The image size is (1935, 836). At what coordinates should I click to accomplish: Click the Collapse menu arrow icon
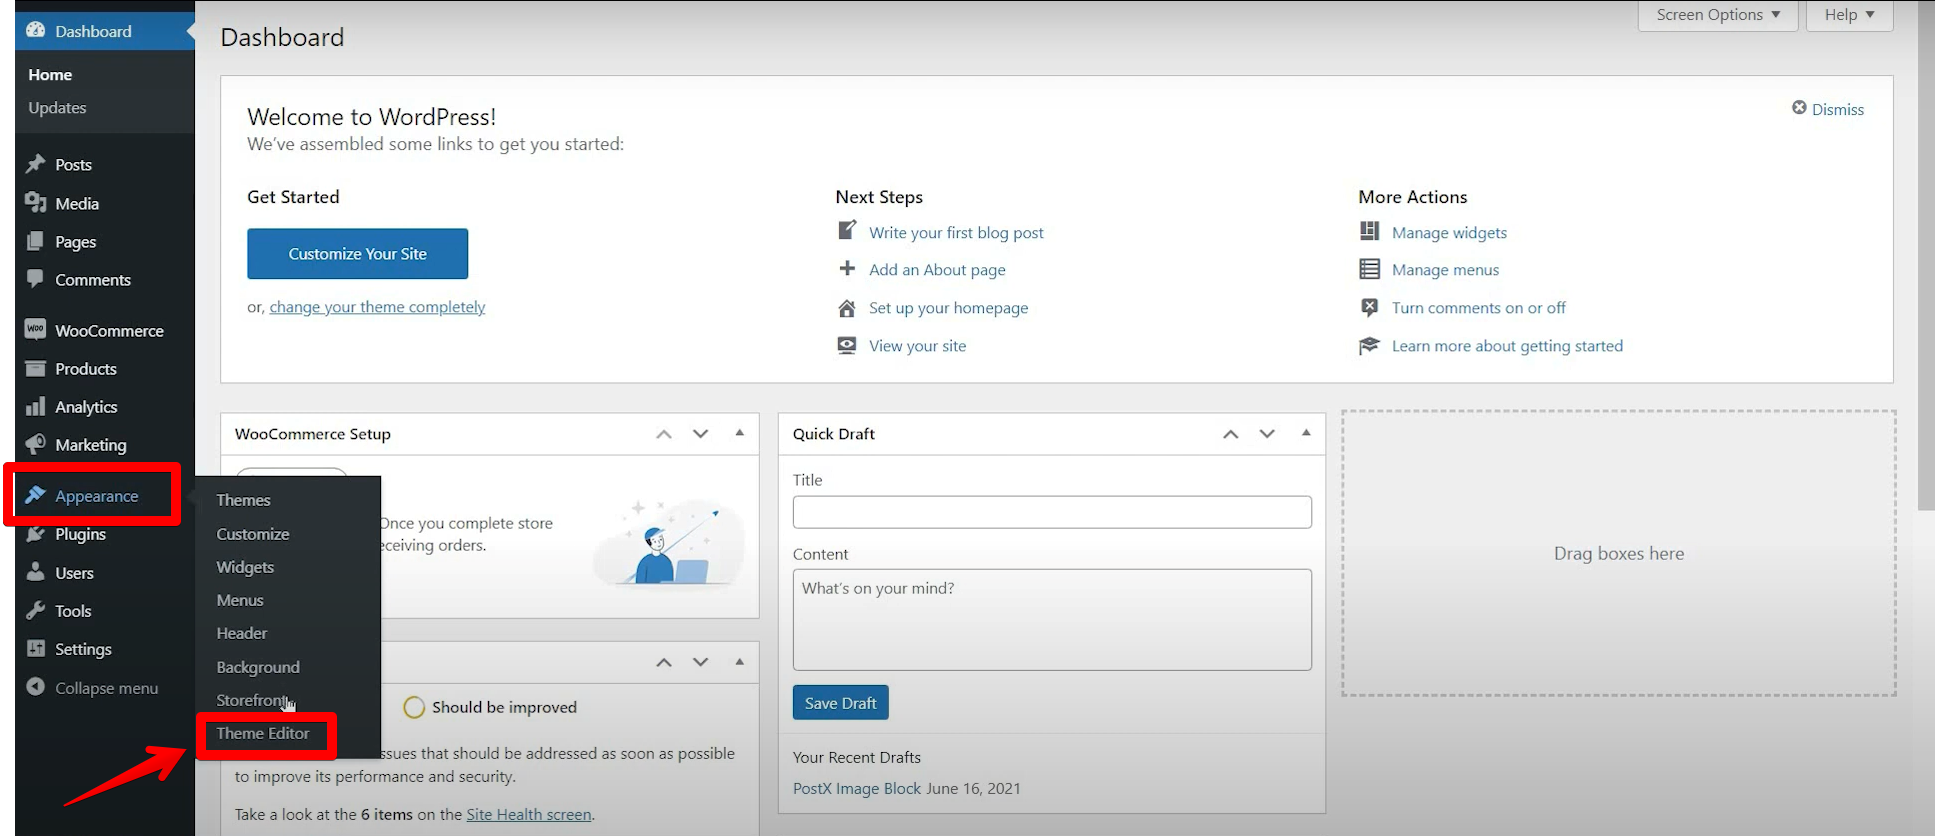click(x=36, y=687)
